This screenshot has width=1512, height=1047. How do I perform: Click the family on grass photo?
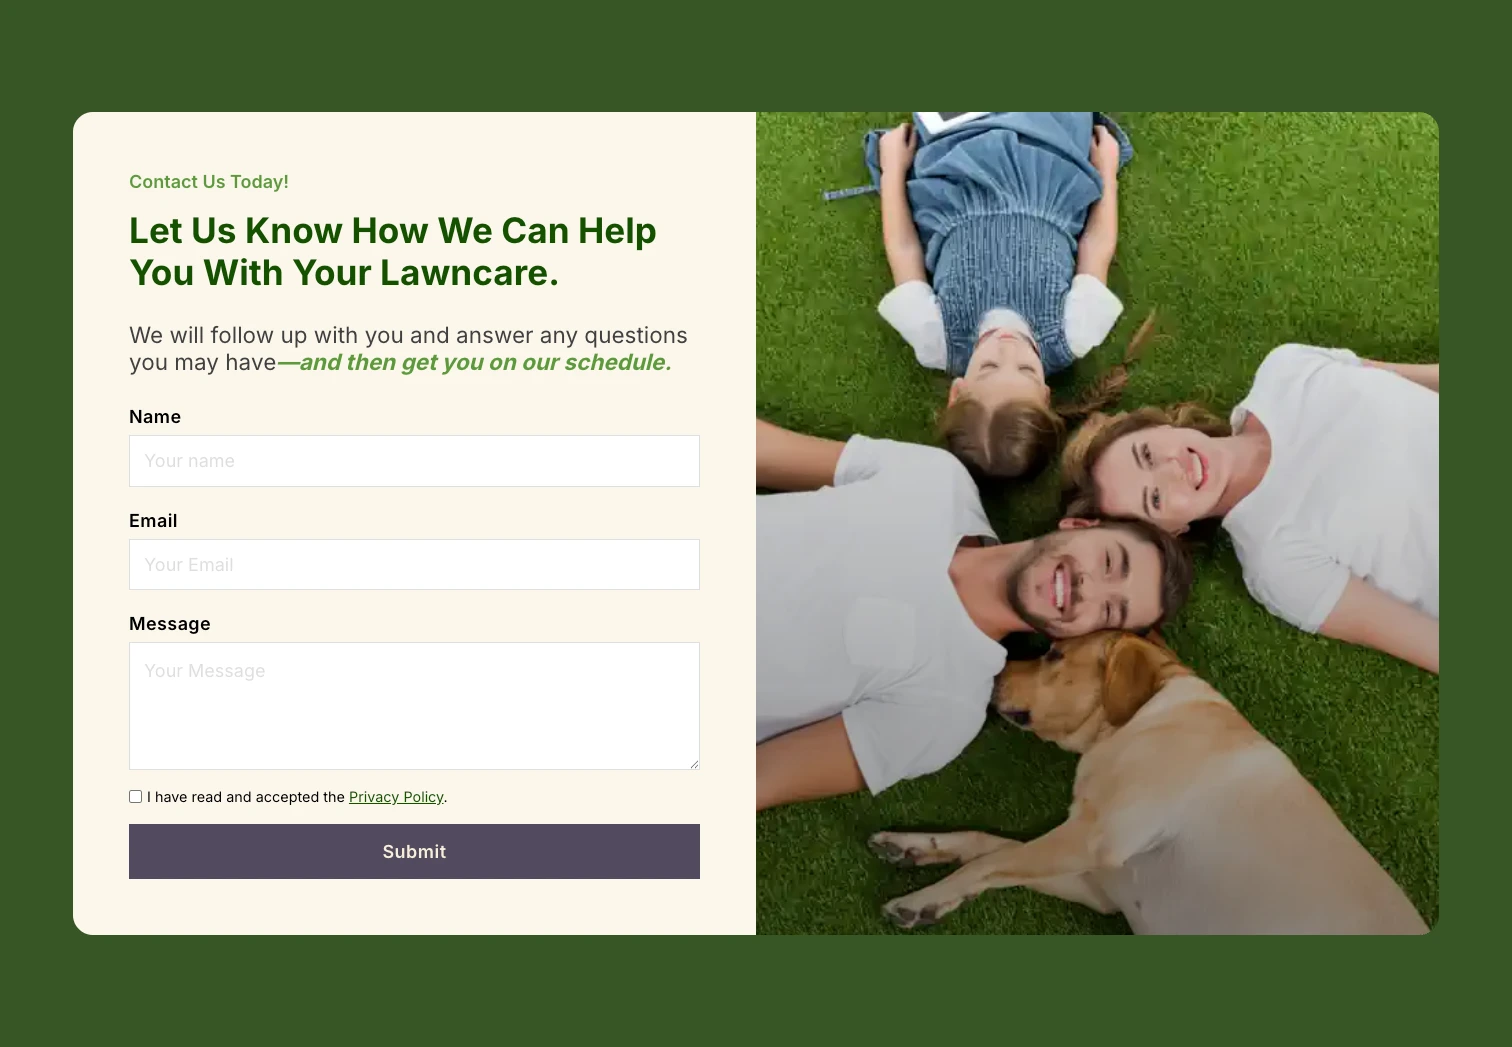coord(1097,523)
